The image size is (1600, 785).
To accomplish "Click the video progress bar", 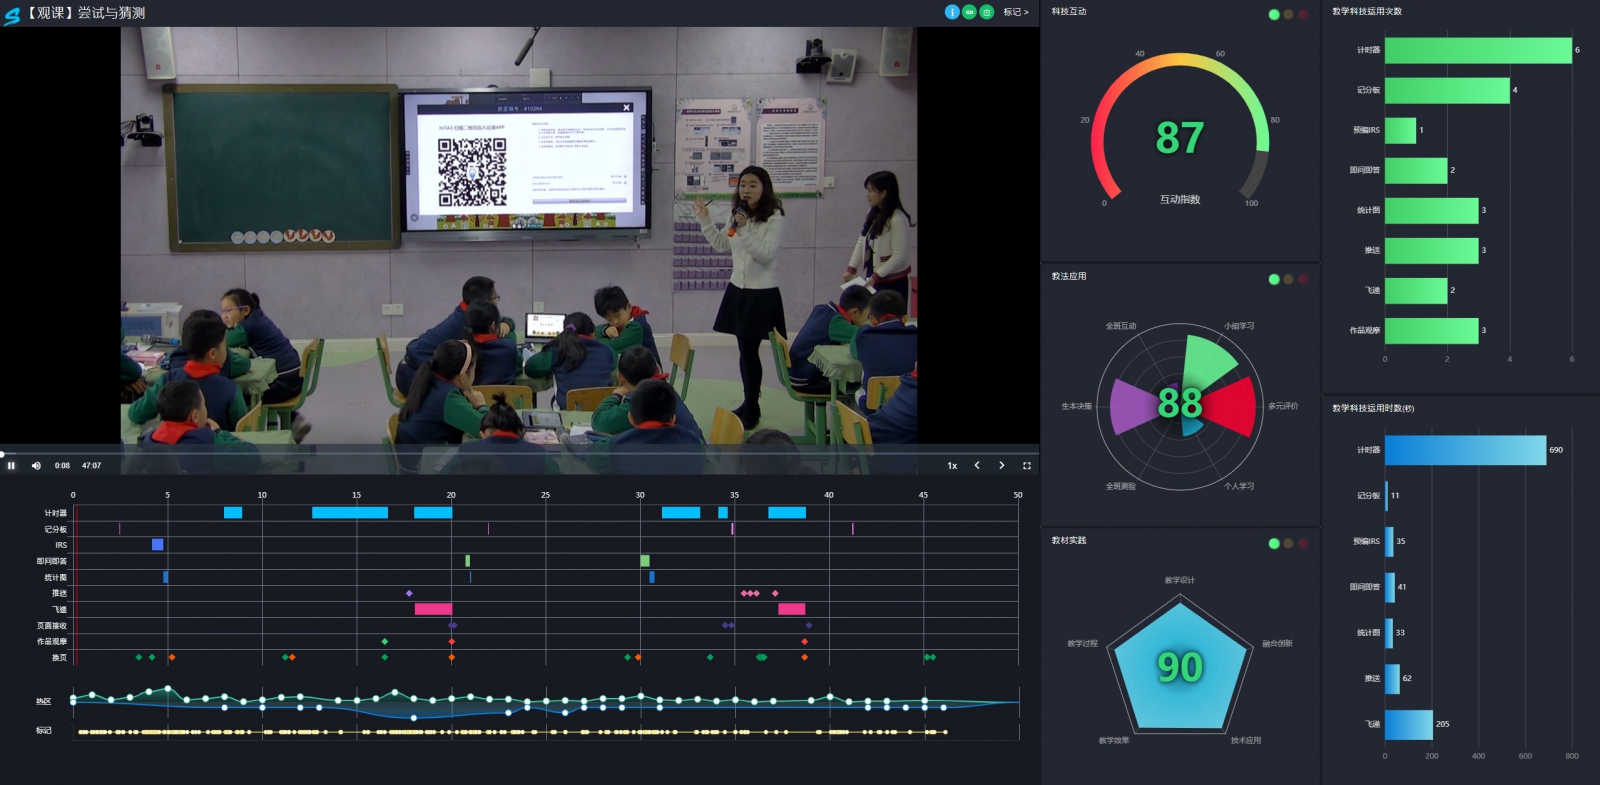I will [500, 454].
